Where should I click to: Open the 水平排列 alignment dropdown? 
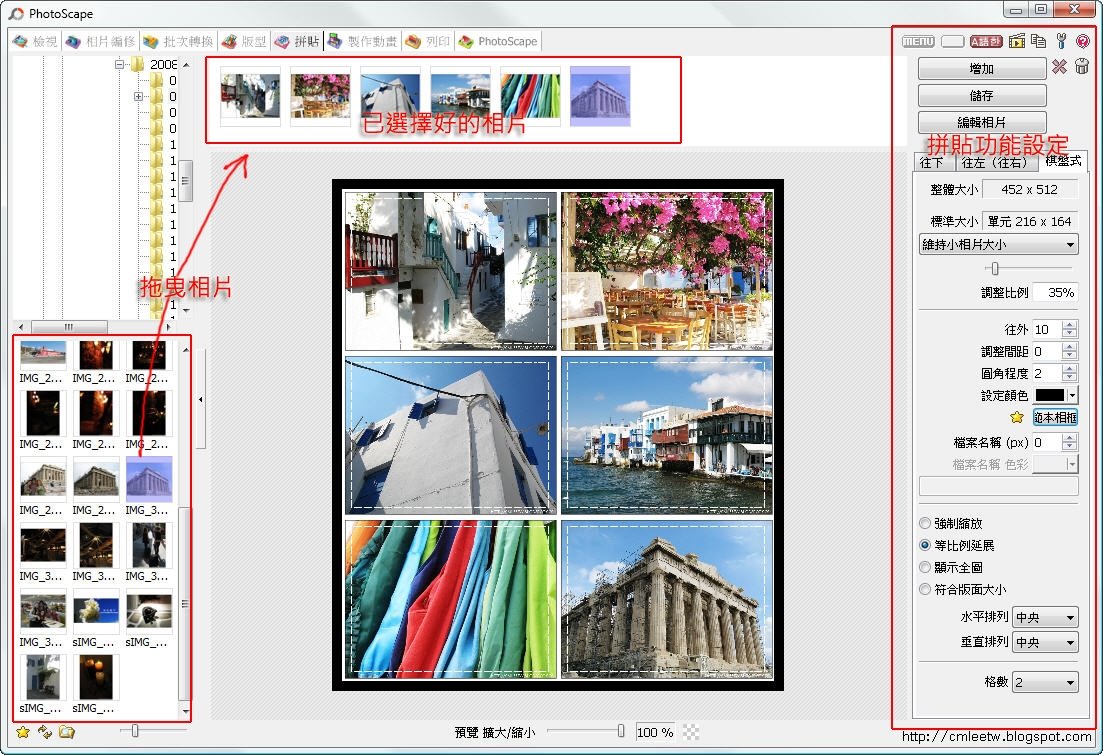(1045, 617)
